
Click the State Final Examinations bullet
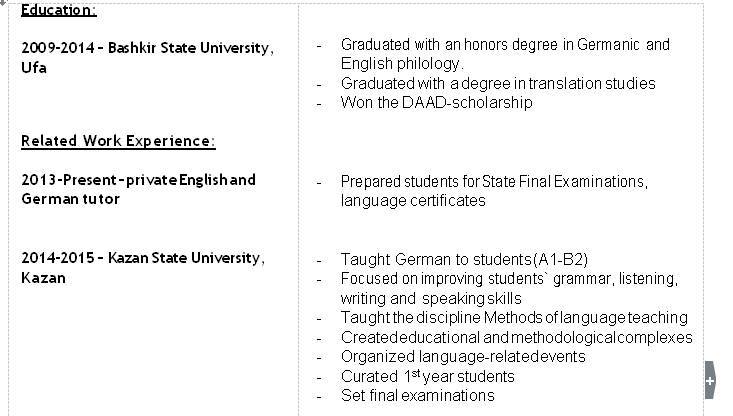pyautogui.click(x=494, y=181)
